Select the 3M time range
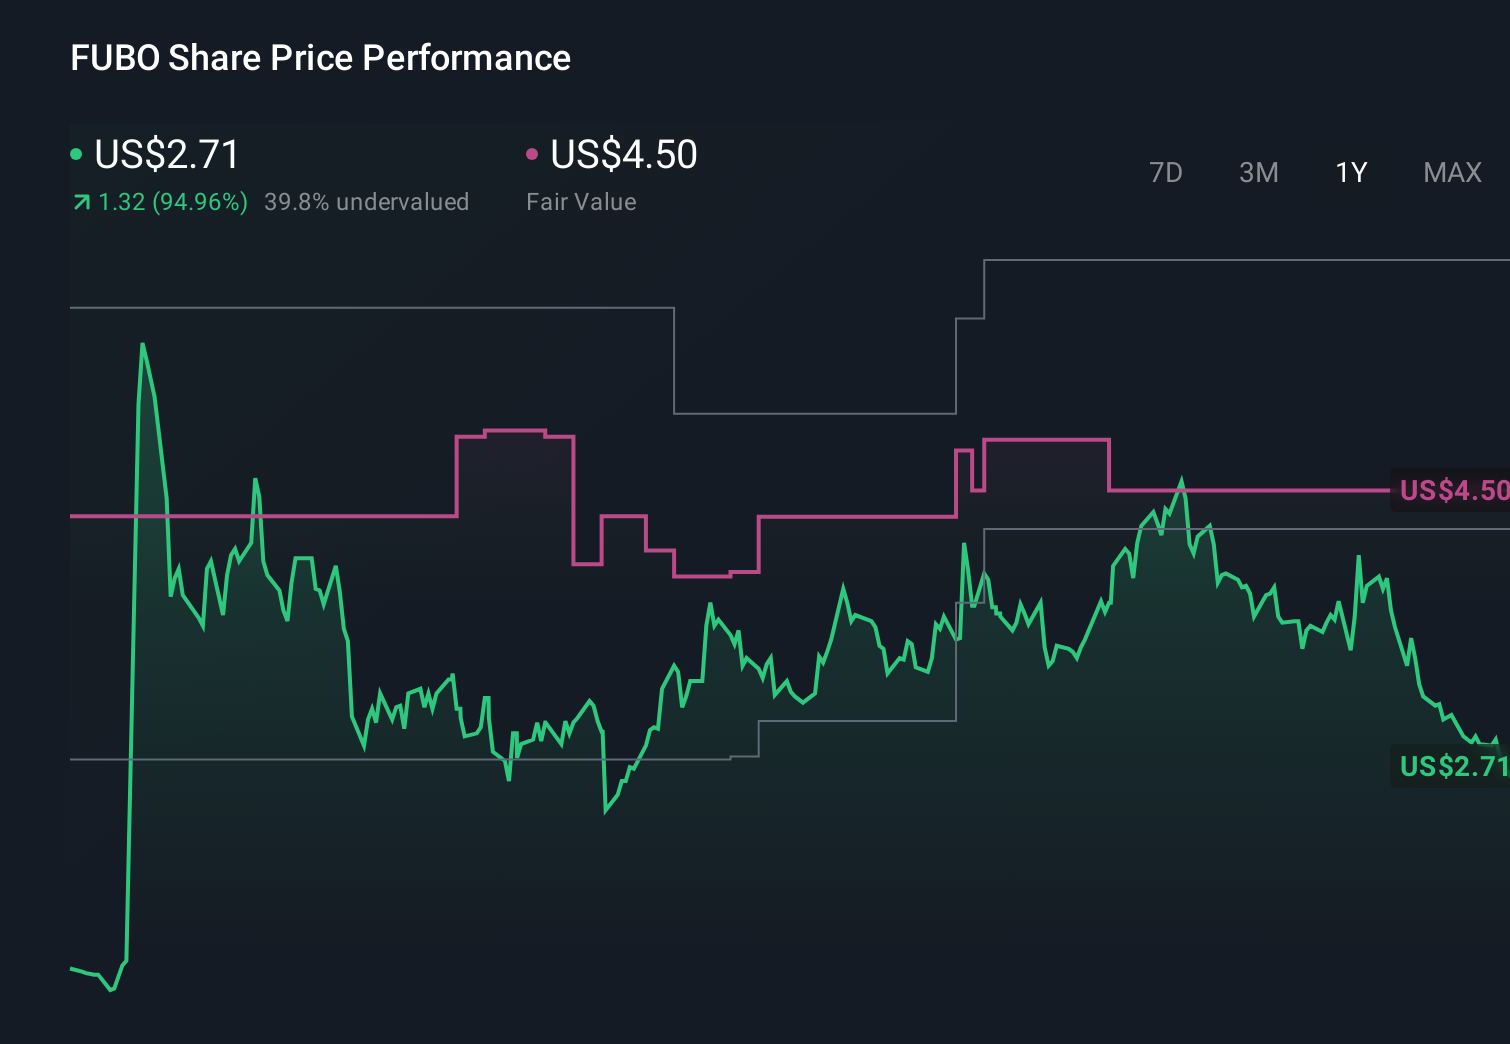 coord(1257,172)
